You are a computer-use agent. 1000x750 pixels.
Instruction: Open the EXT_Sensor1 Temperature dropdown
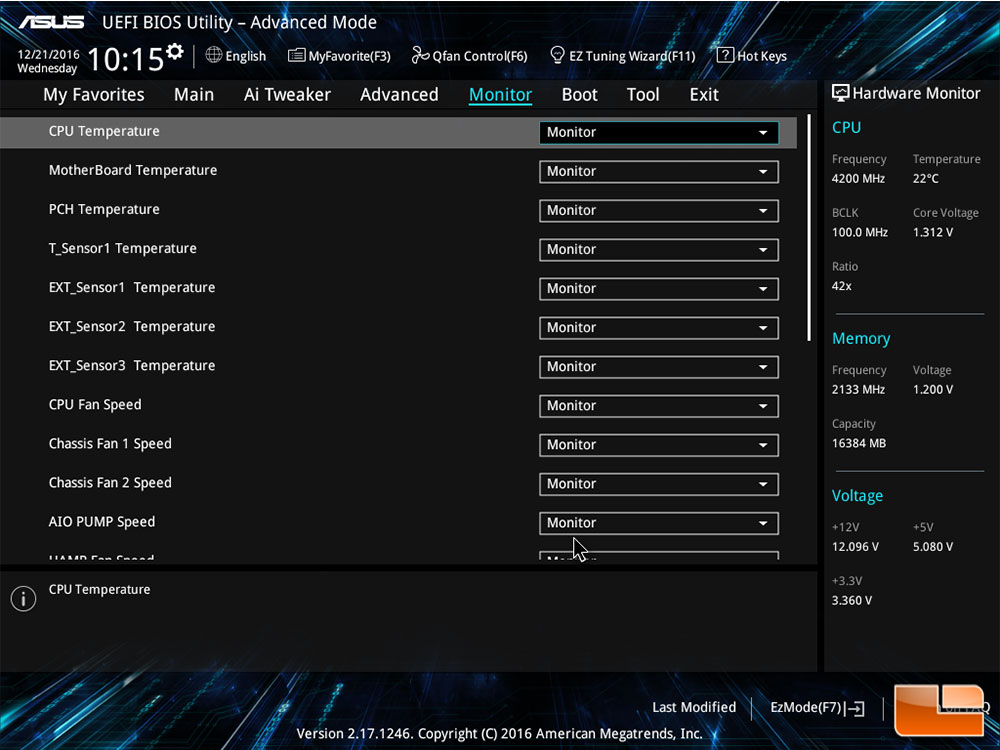[x=659, y=288]
